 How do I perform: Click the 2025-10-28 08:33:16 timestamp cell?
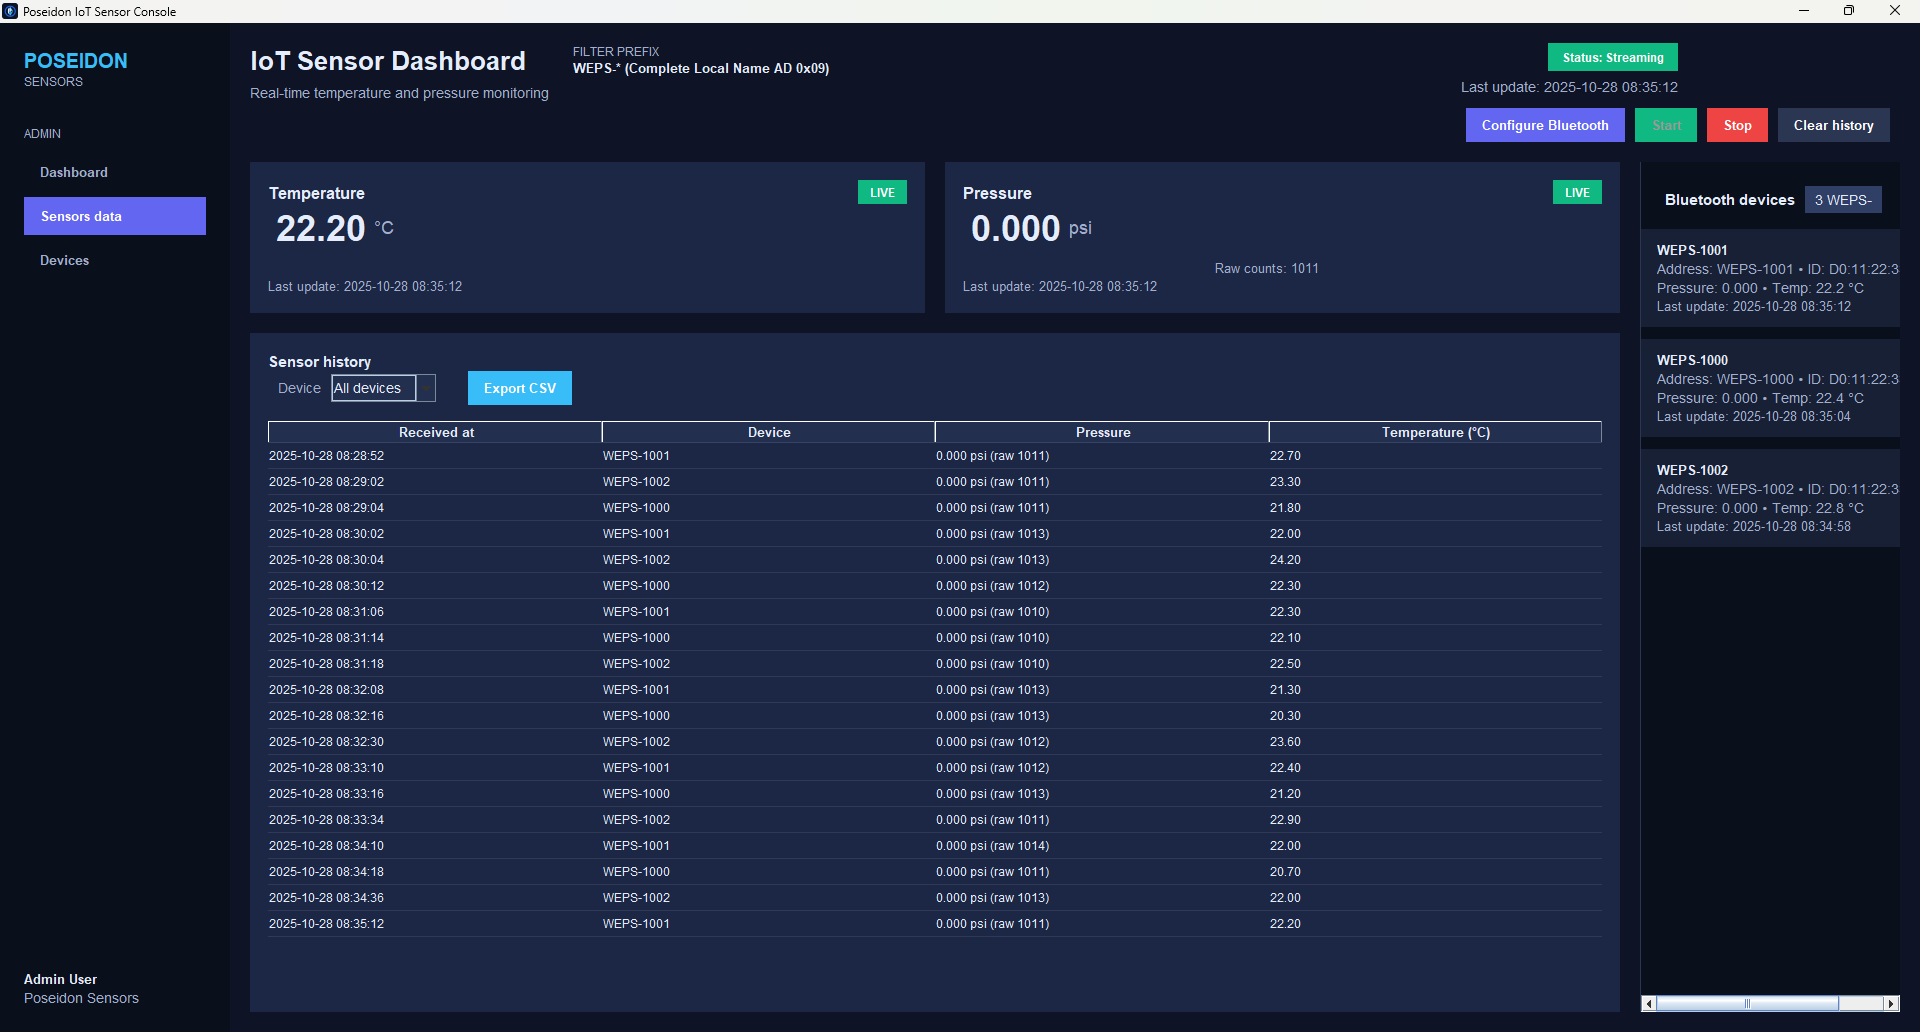[x=326, y=794]
